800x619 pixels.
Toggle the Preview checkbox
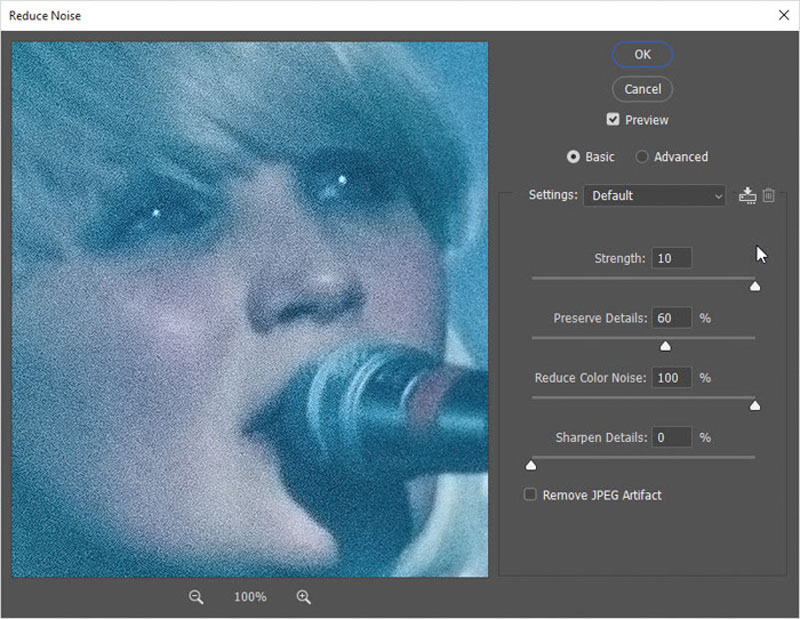(x=612, y=119)
